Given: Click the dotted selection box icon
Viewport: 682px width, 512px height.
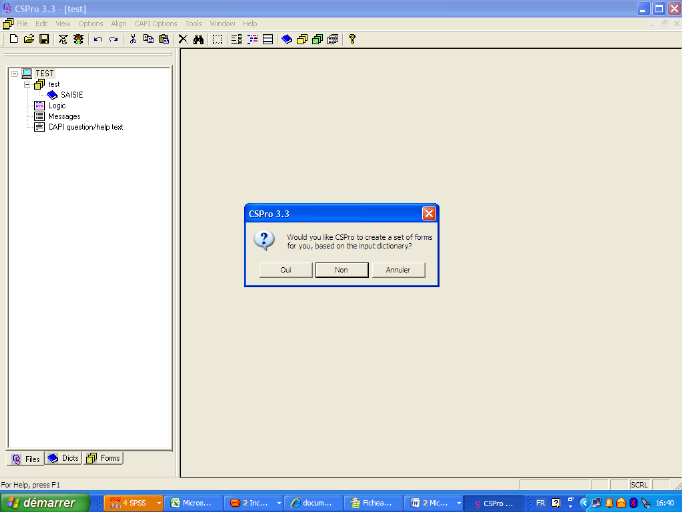Looking at the screenshot, I should (x=217, y=39).
